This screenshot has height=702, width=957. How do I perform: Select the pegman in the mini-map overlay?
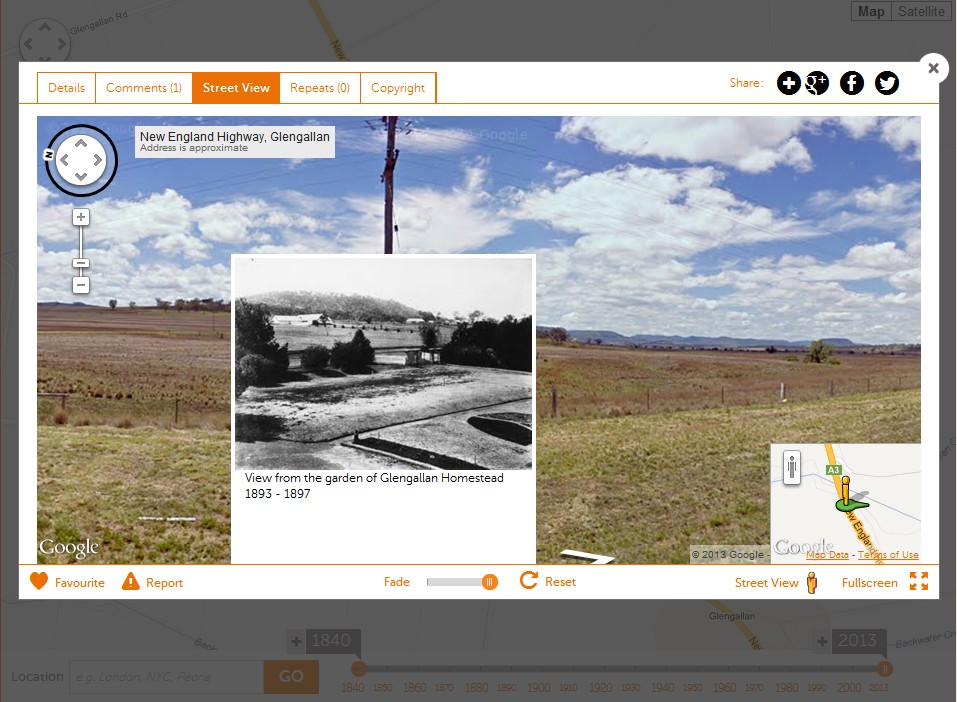(790, 466)
